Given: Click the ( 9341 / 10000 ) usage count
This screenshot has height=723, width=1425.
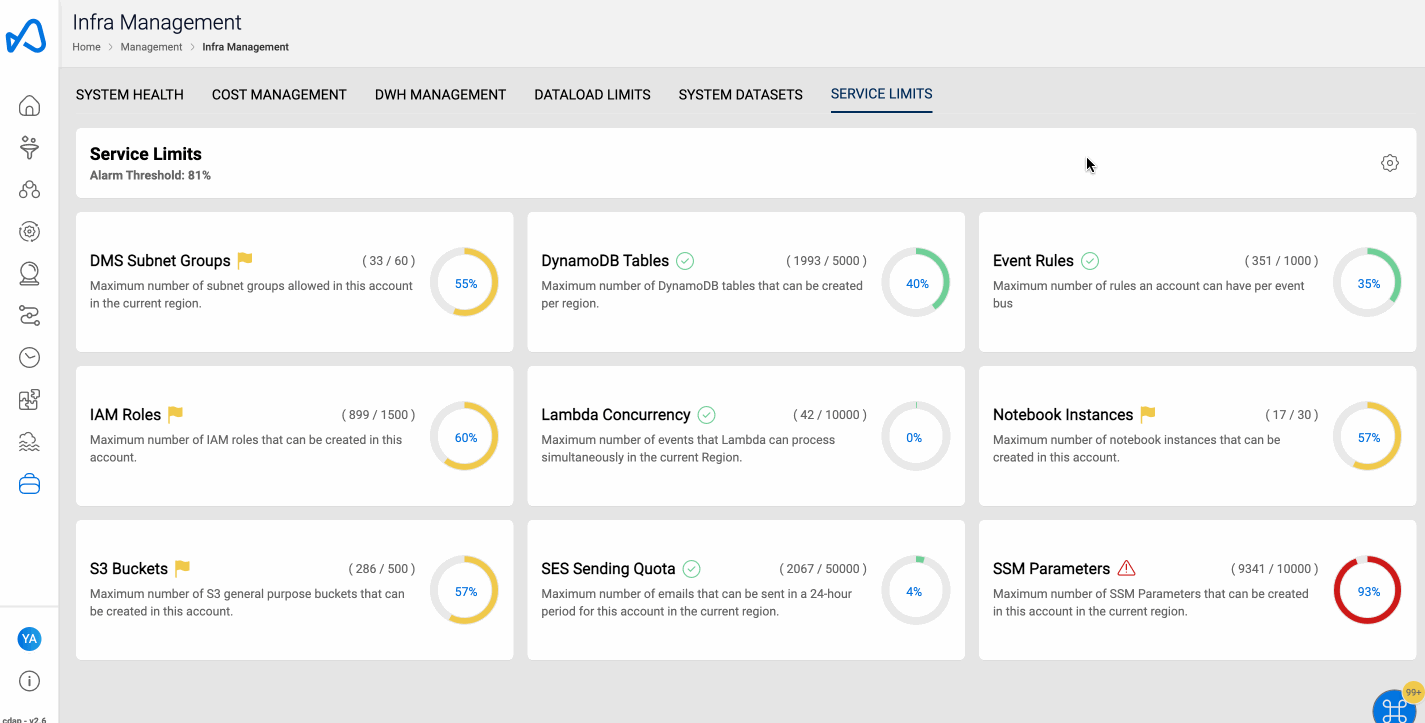Looking at the screenshot, I should coord(1274,569).
